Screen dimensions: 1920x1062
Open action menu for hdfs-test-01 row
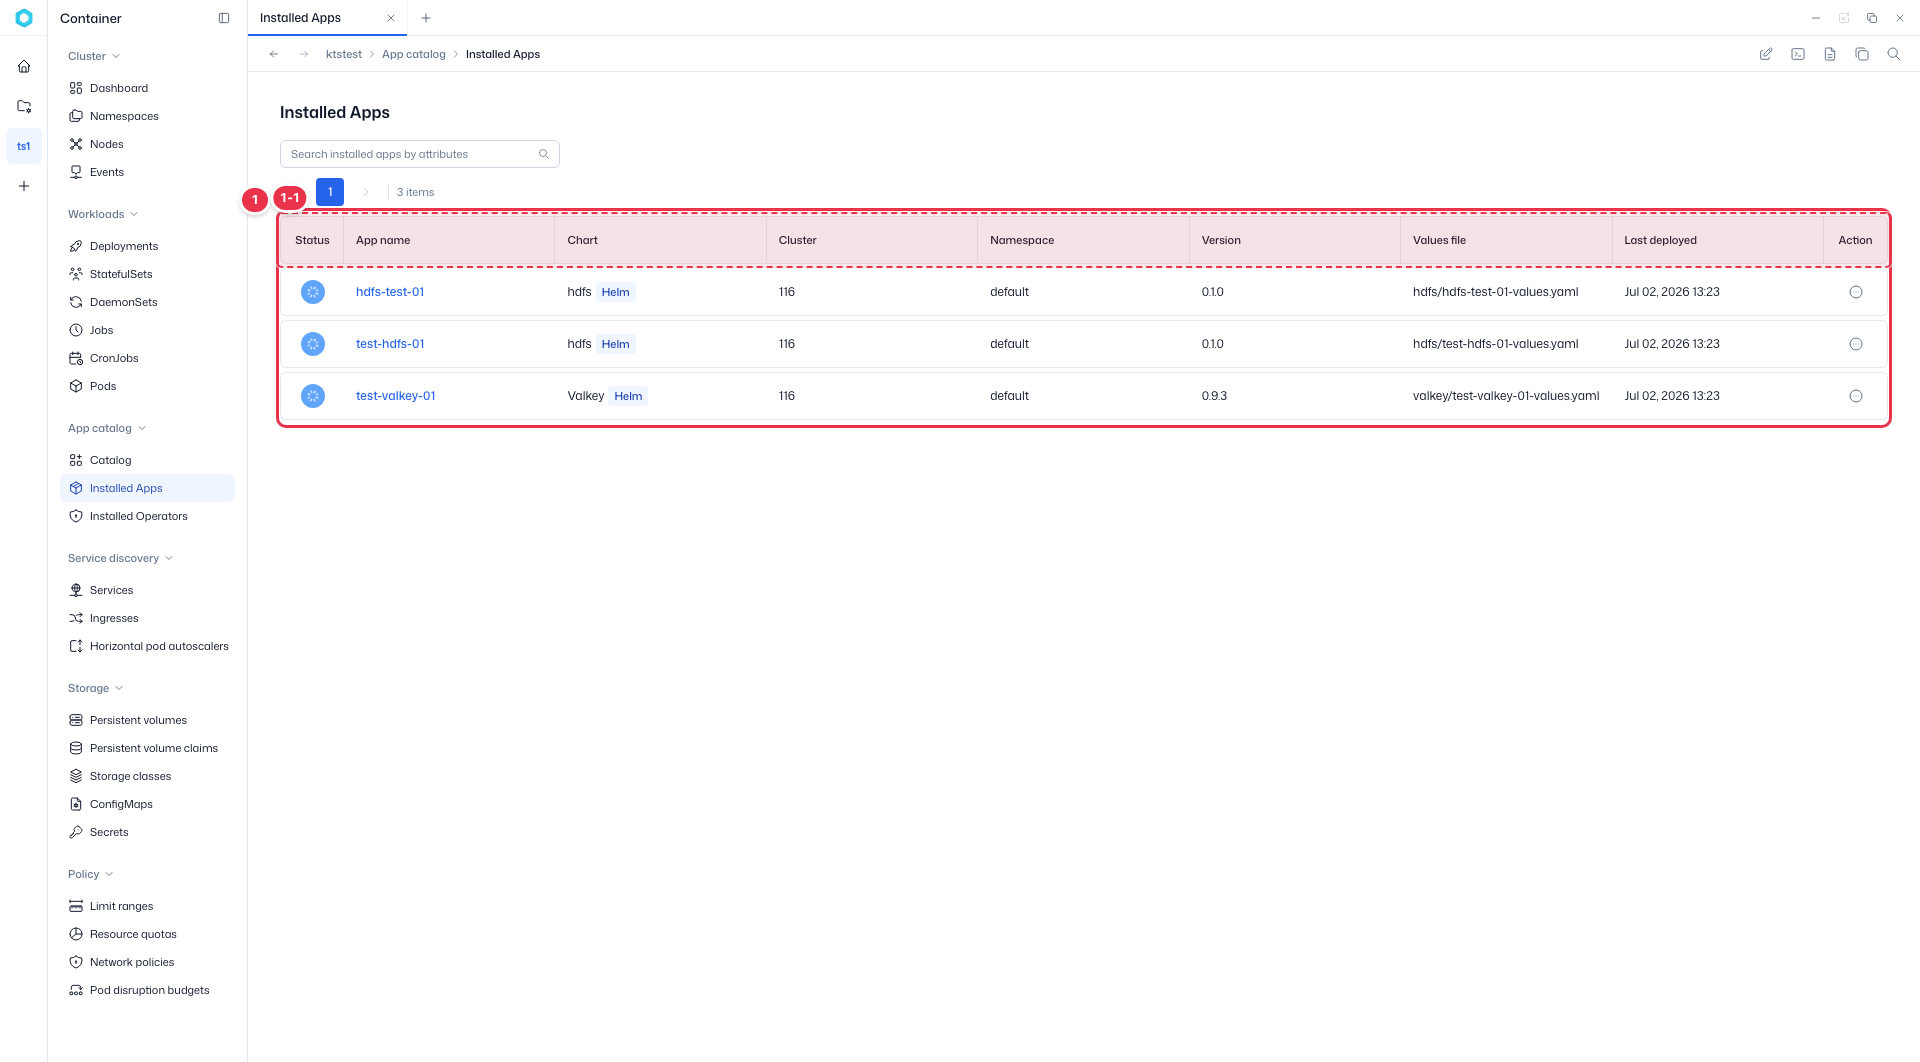[1856, 292]
